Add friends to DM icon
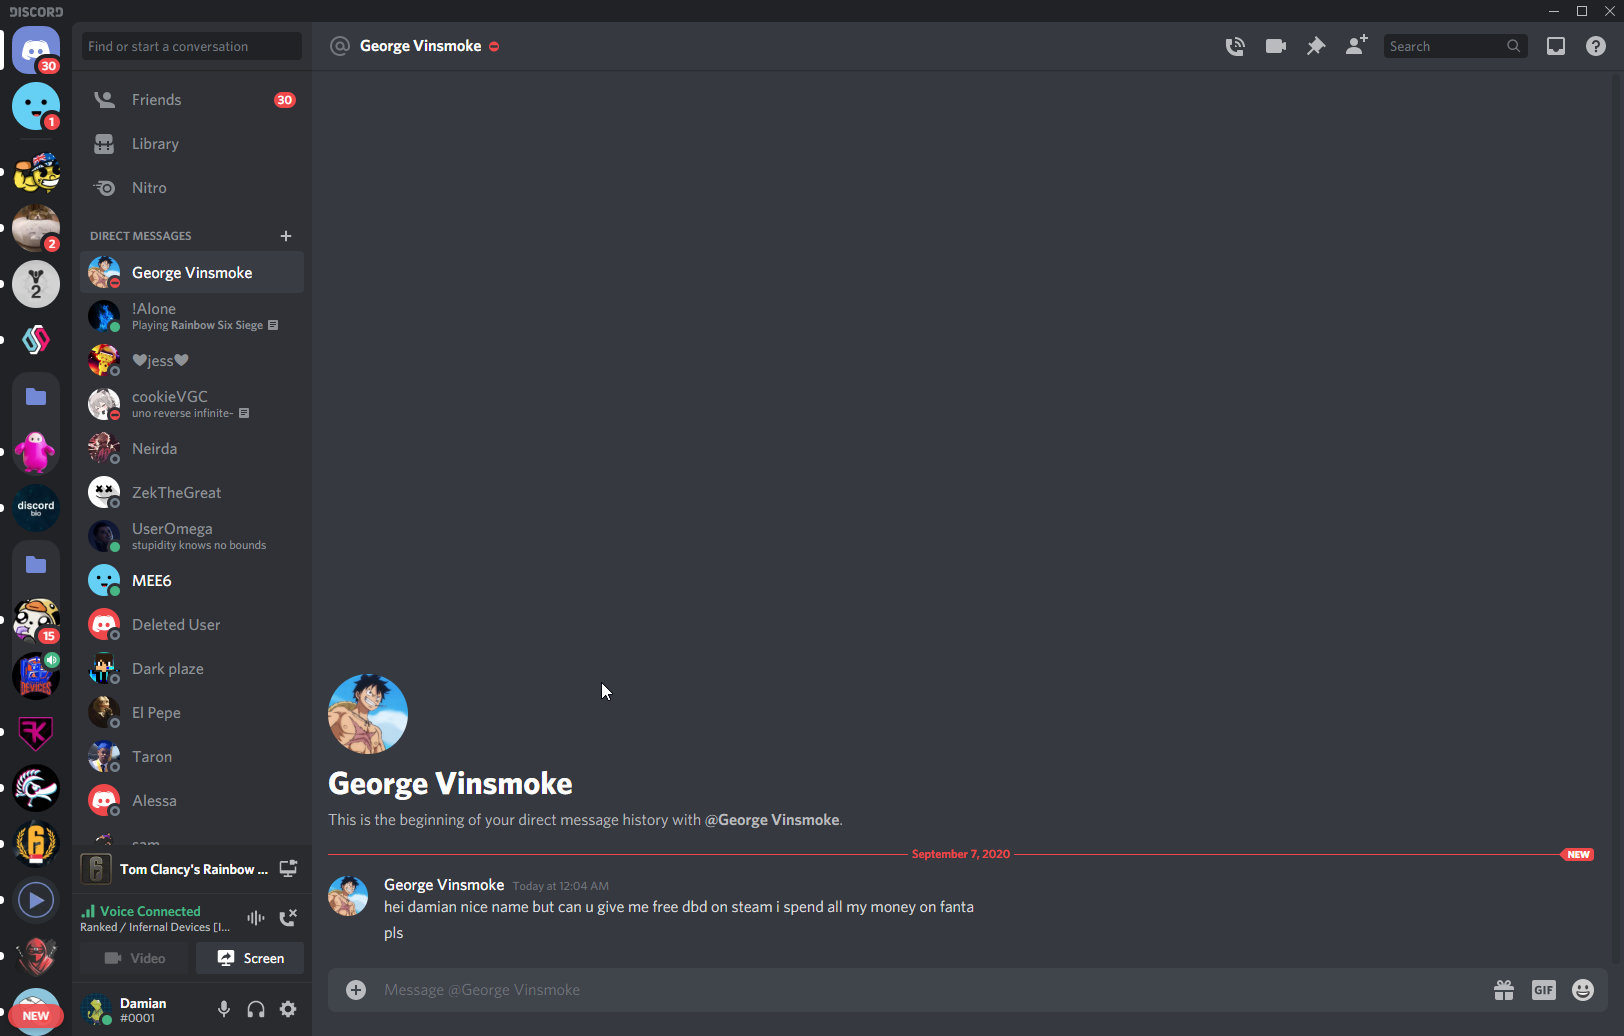The height and width of the screenshot is (1036, 1624). click(x=1356, y=46)
